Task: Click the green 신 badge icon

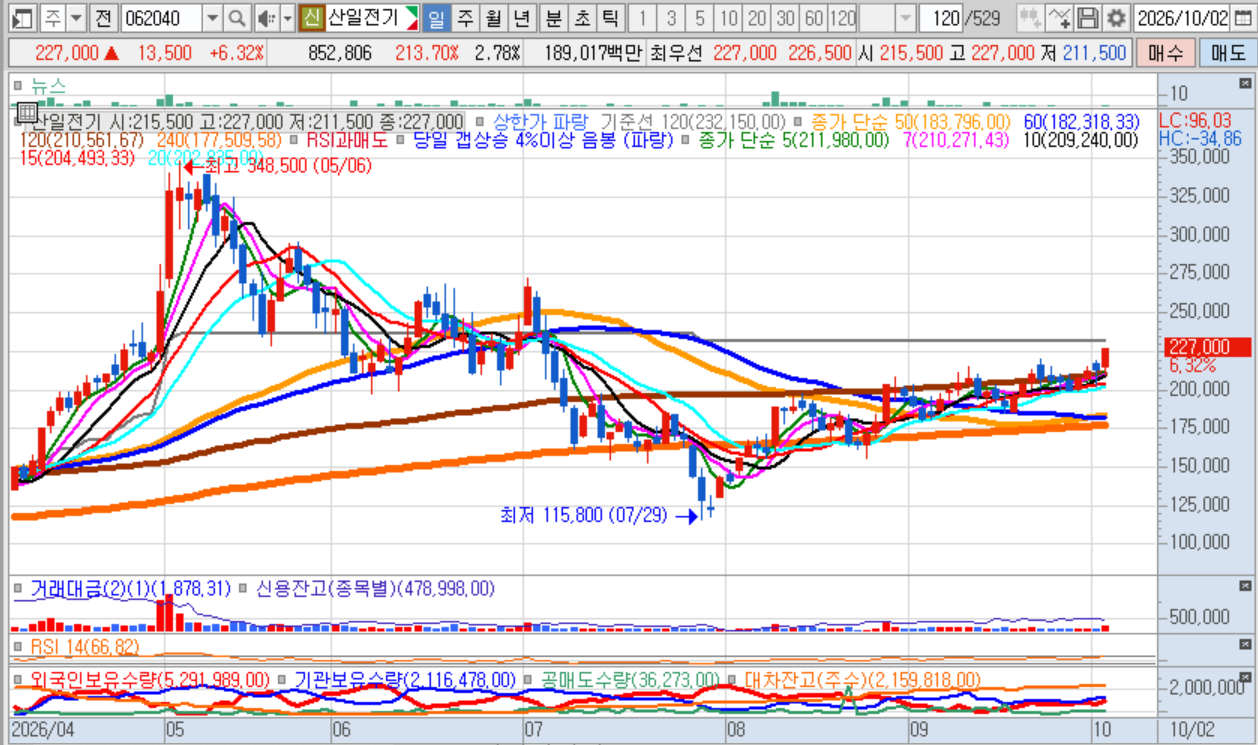Action: click(x=312, y=18)
